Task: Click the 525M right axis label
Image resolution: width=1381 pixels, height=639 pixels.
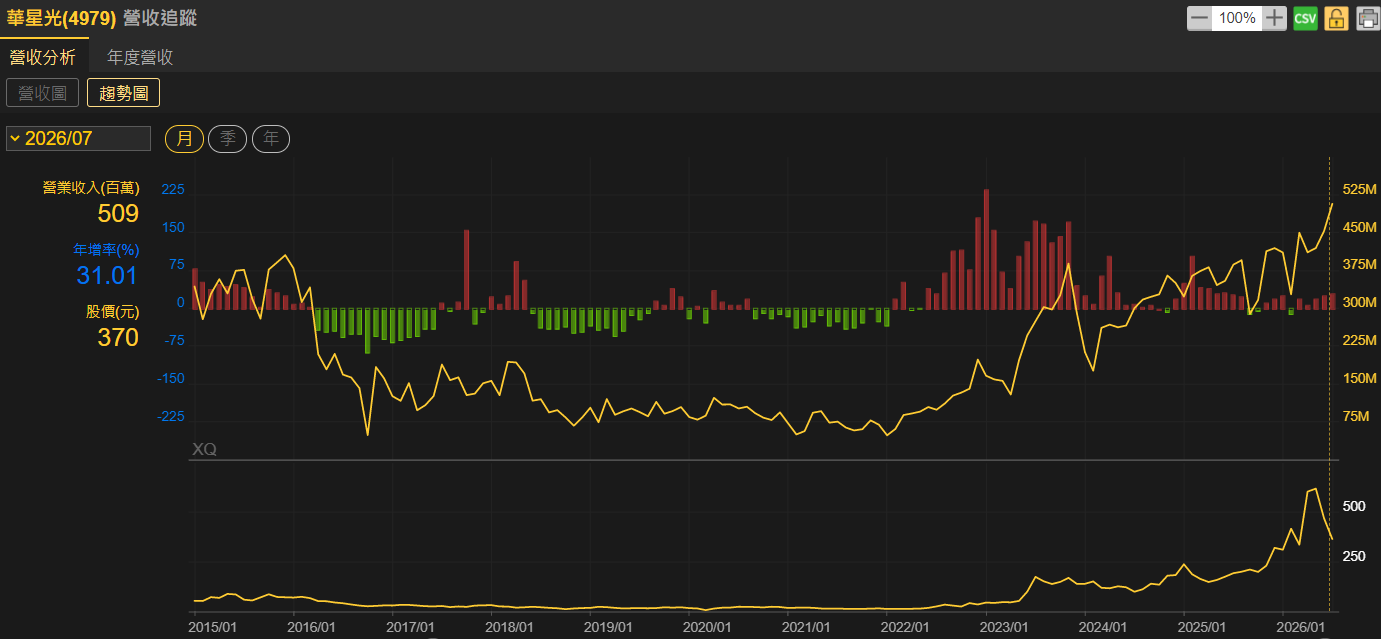Action: pos(1360,189)
